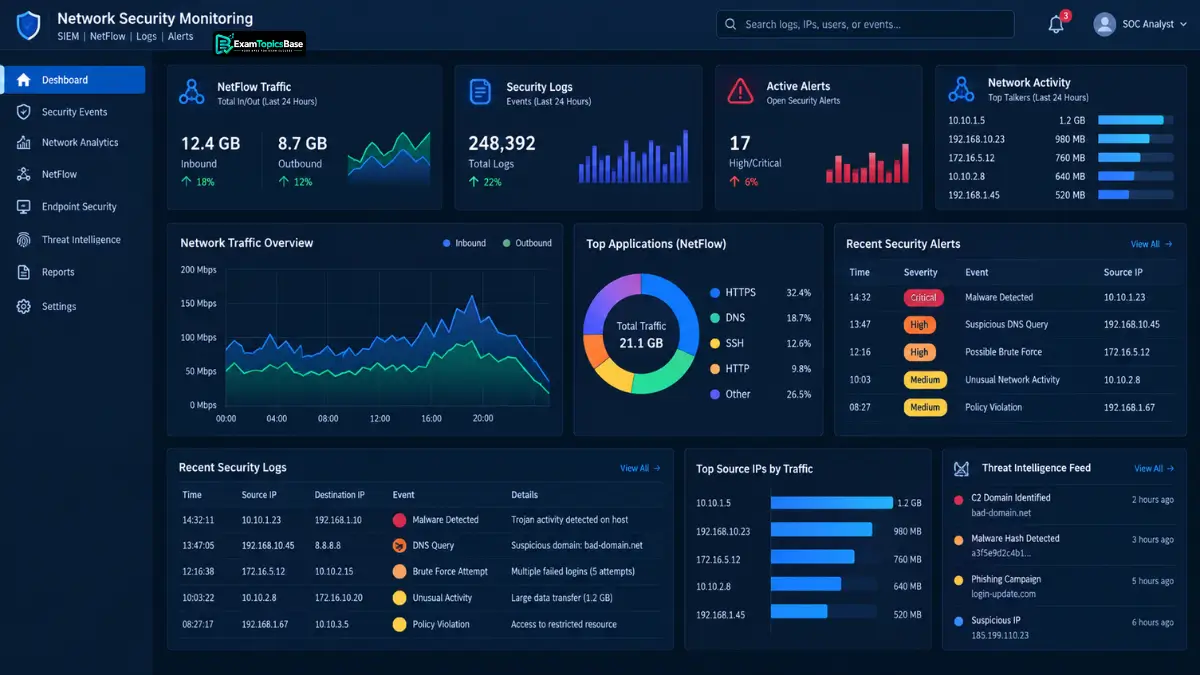The image size is (1200, 675).
Task: Click the search magnifier icon
Action: click(x=731, y=24)
